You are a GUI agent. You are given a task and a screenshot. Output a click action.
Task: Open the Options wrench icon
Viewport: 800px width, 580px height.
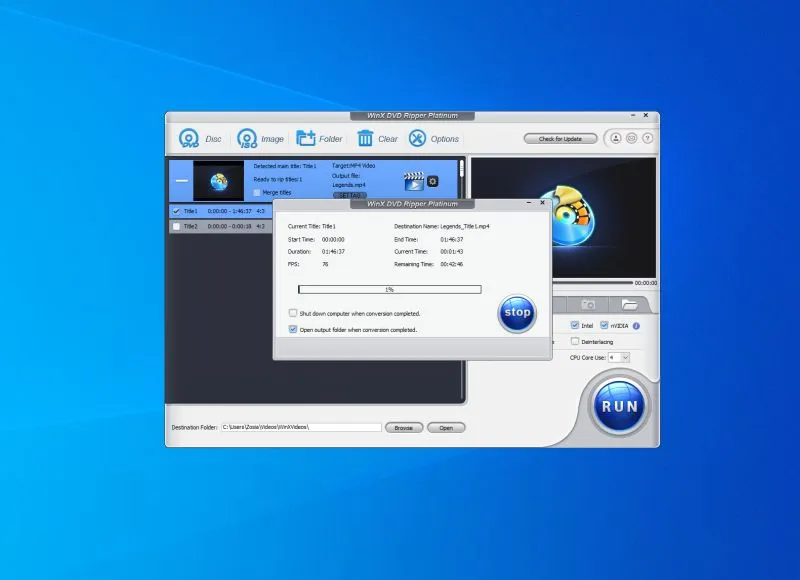pos(417,139)
